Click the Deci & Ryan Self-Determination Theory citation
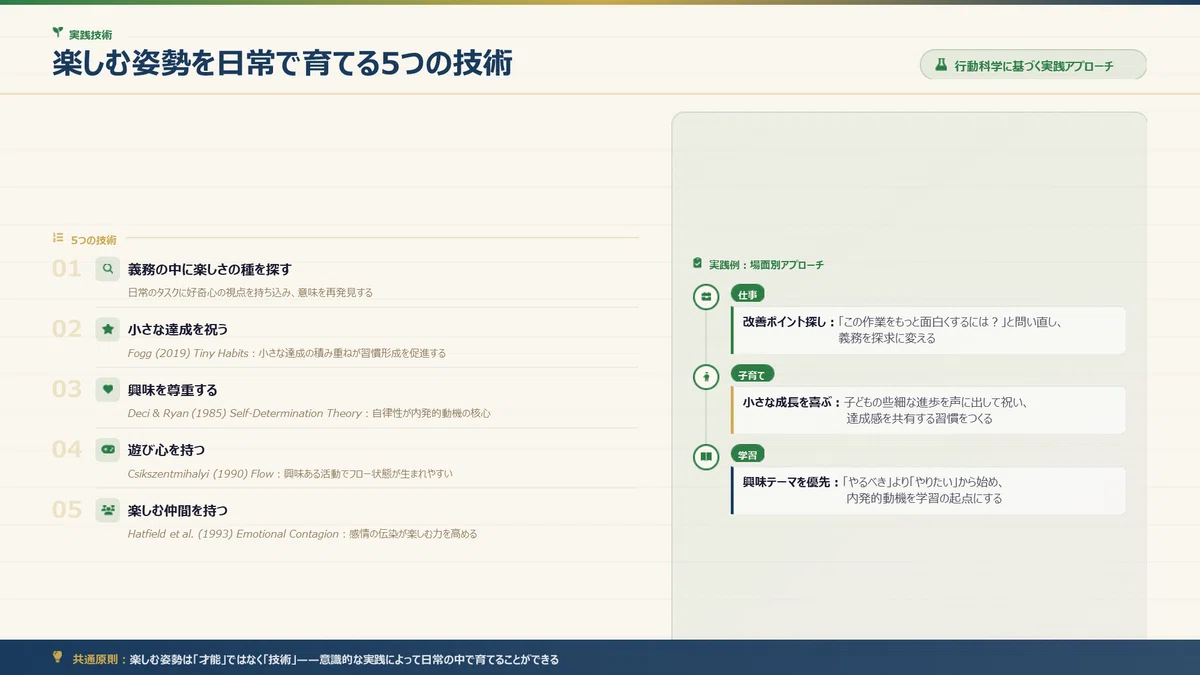The height and width of the screenshot is (675, 1200). pos(309,413)
